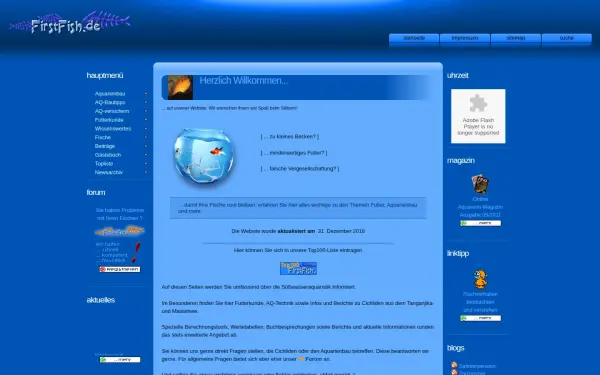Viewport: 600px width, 375px height.
Task: Expand arrow beside Aquarienbau
Action: (146, 93)
